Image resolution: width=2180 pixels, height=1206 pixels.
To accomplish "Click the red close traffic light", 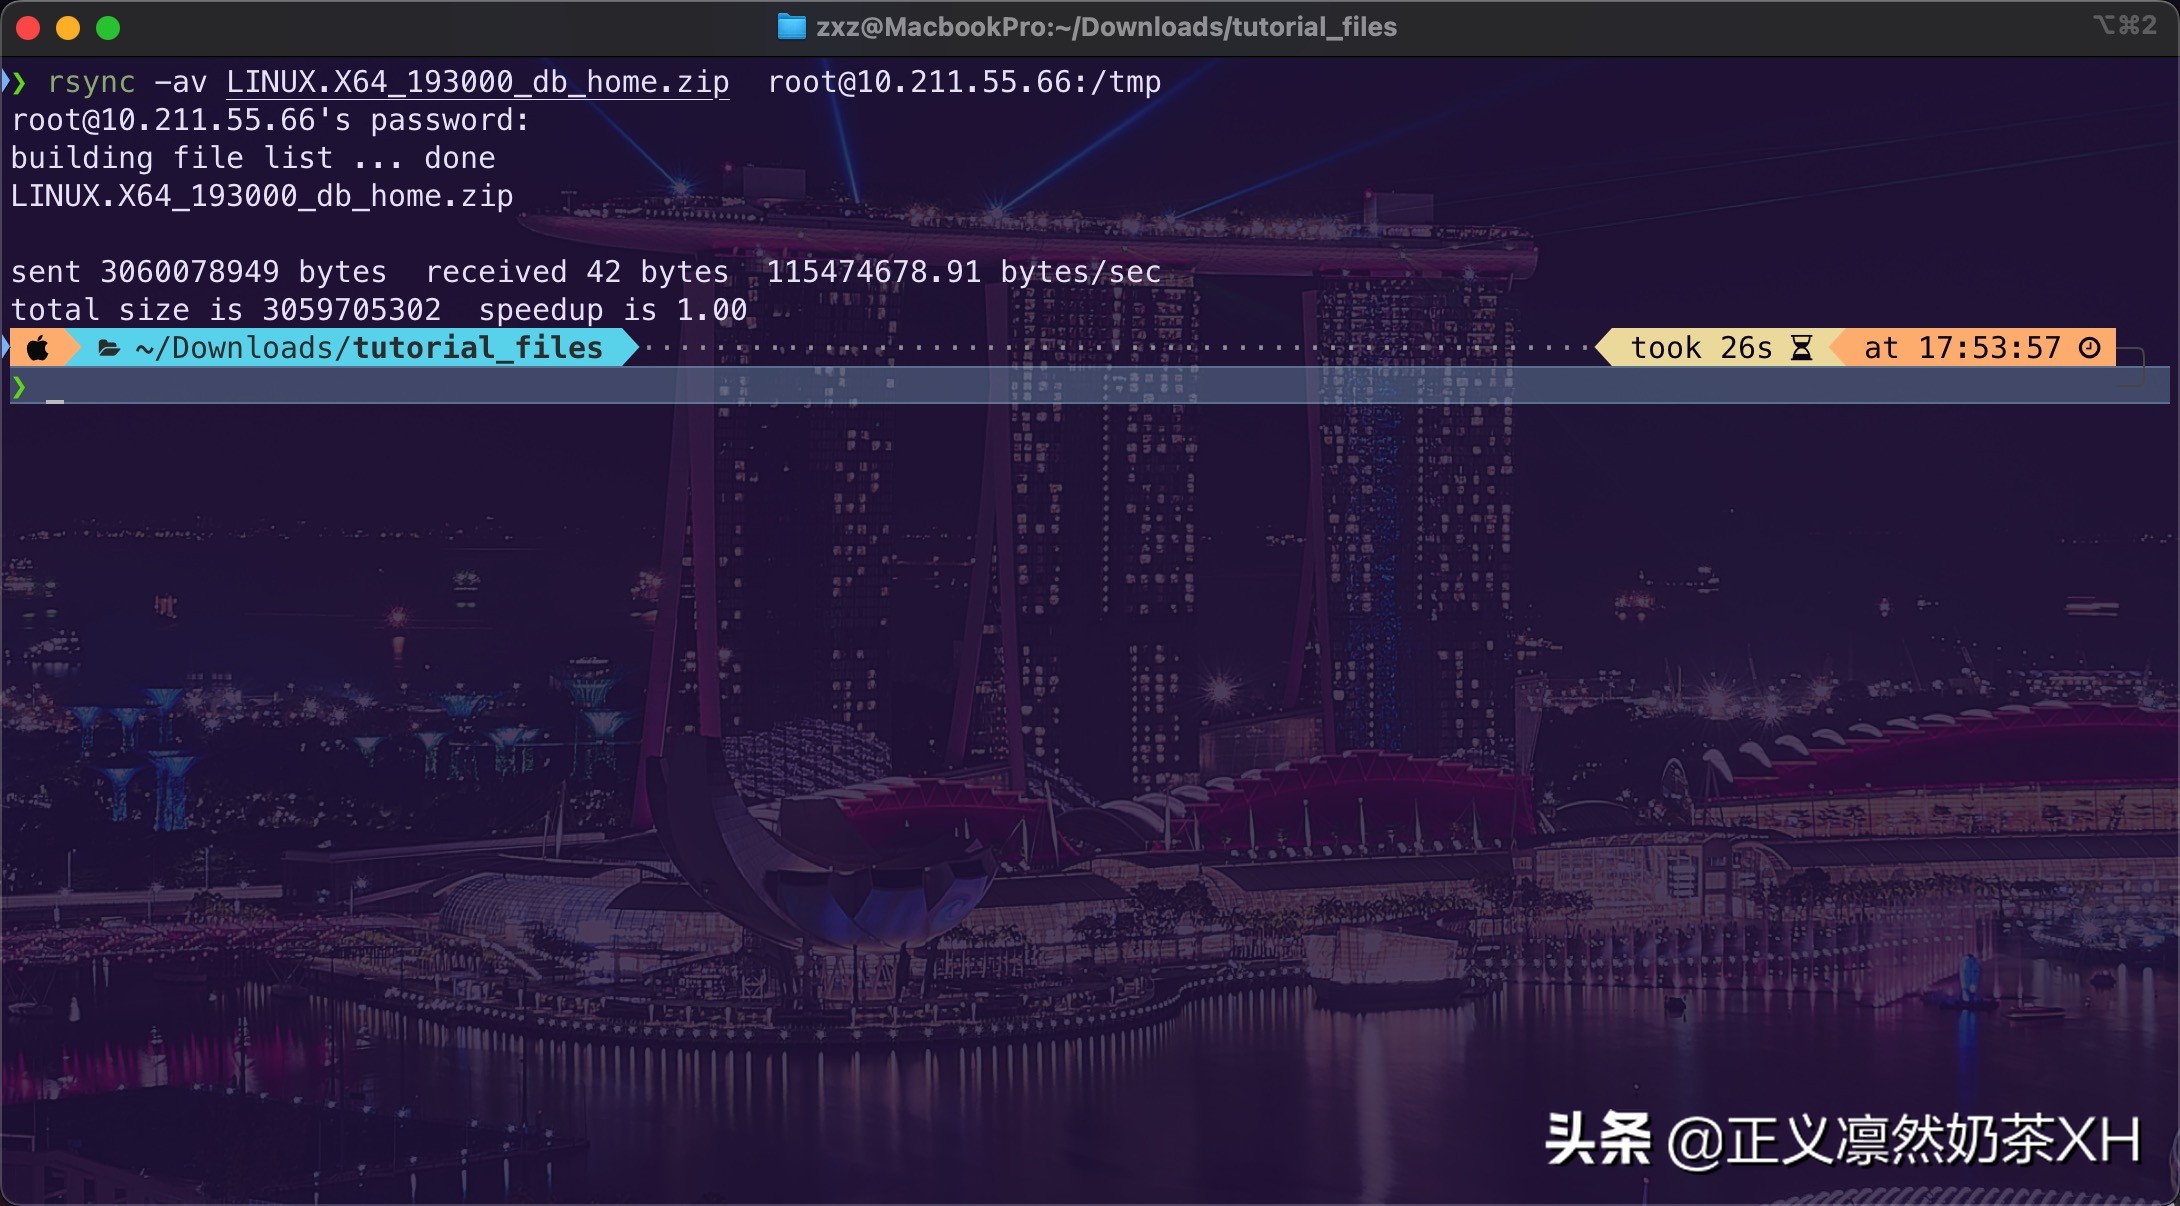I will pos(28,29).
